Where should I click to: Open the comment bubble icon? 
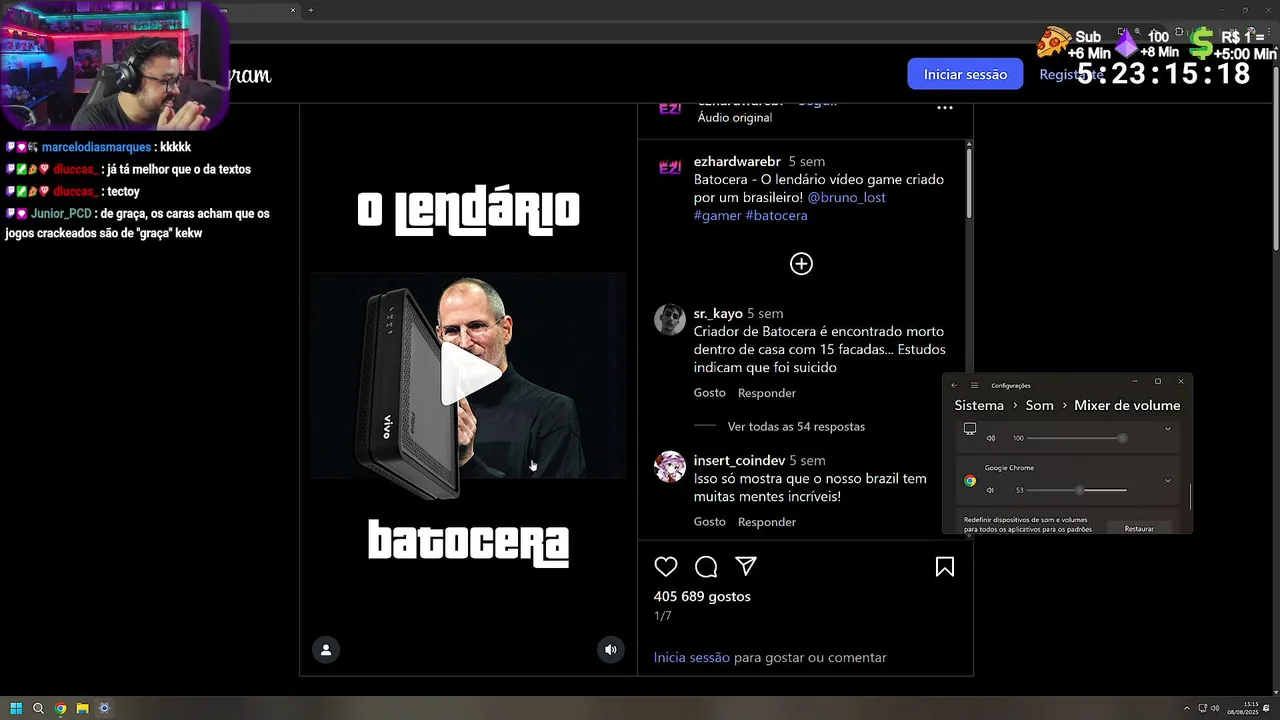pos(706,567)
